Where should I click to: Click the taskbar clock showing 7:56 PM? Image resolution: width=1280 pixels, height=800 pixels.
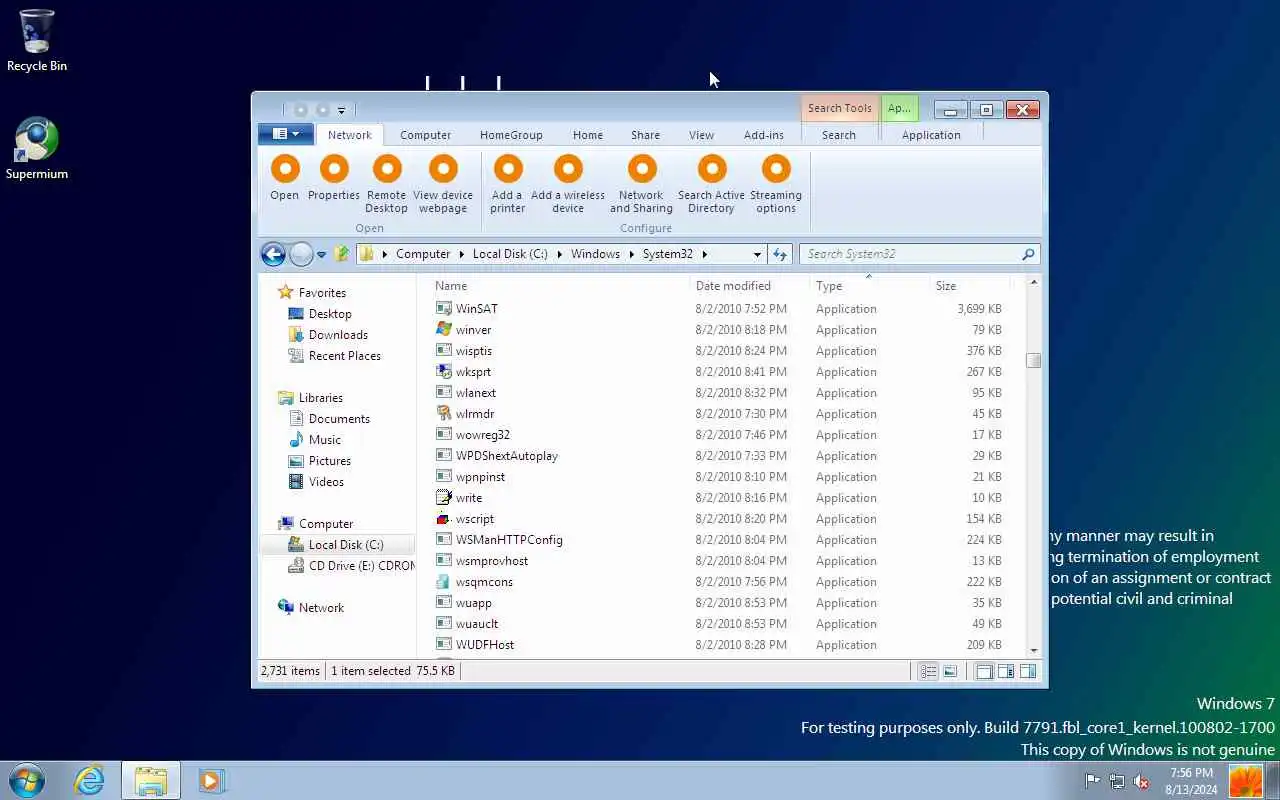pos(1190,781)
